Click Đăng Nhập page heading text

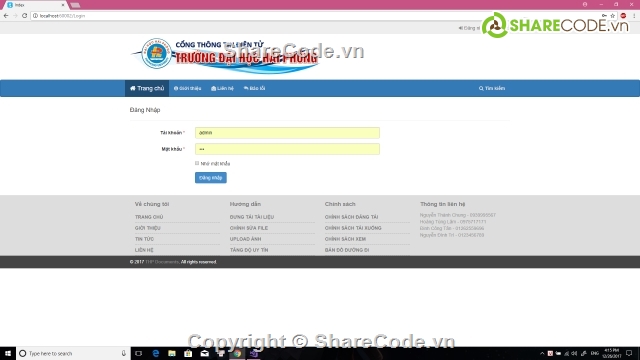click(x=145, y=110)
